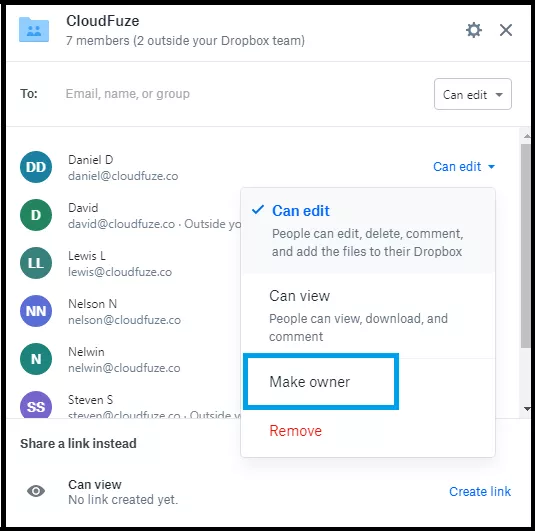Click the CloudFuze shared folder icon

pos(34,29)
